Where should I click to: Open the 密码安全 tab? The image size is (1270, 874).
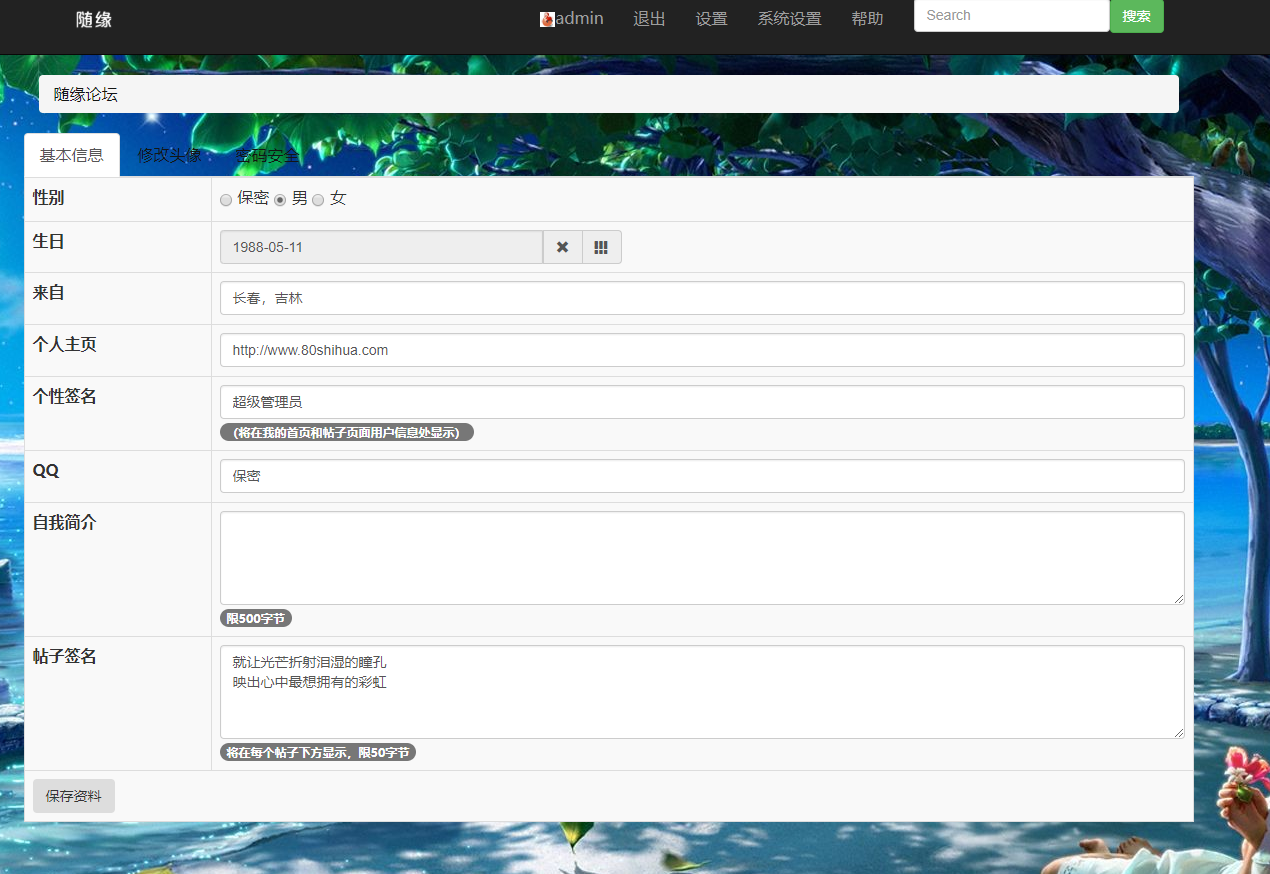(267, 155)
